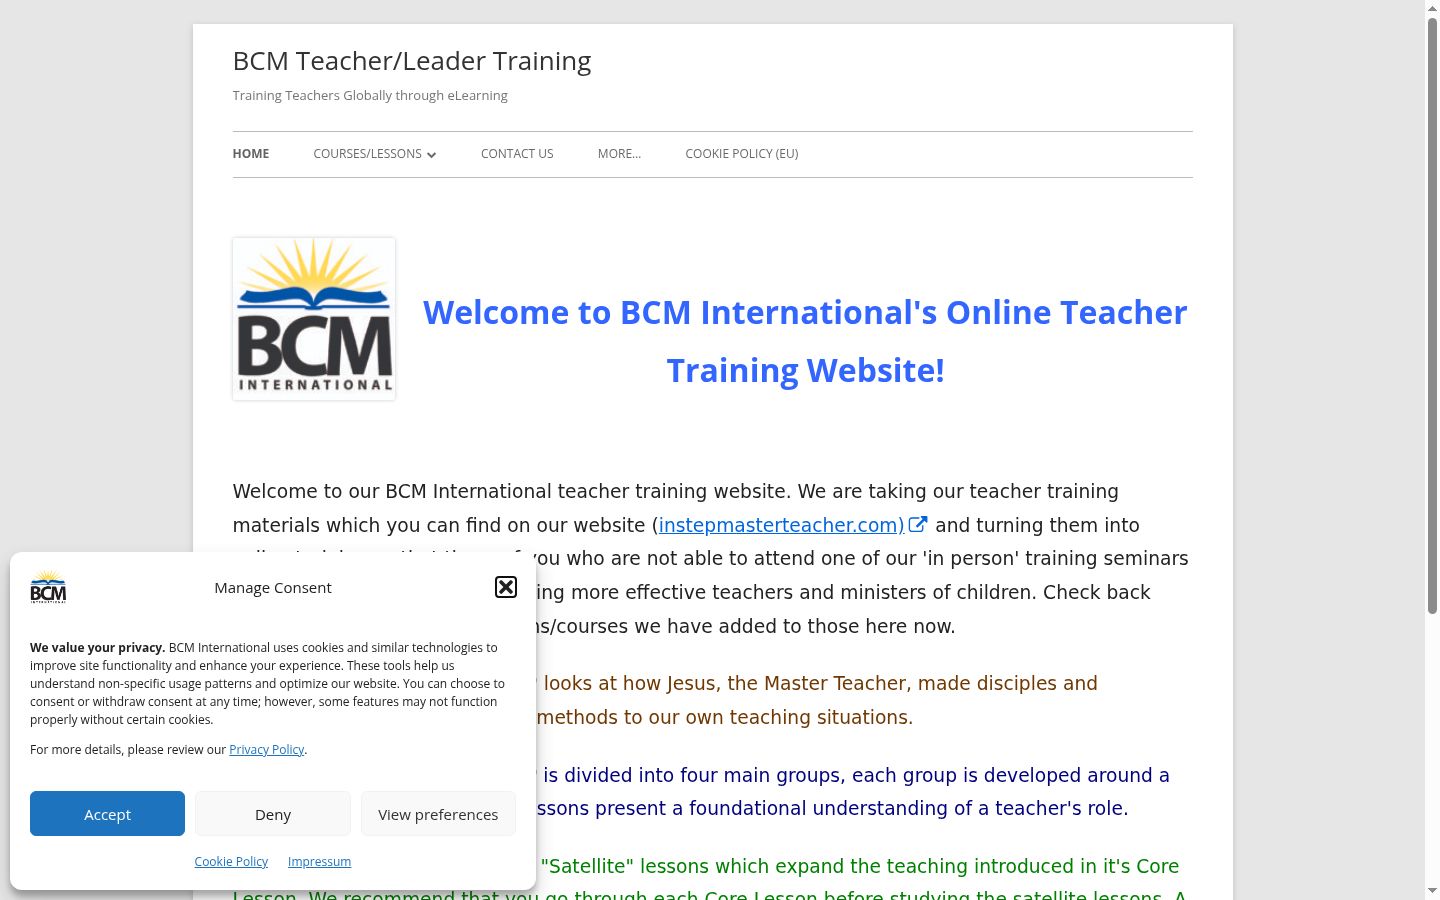Click the scrollbar down arrow
Screen dimensions: 1440x900
[1432, 891]
